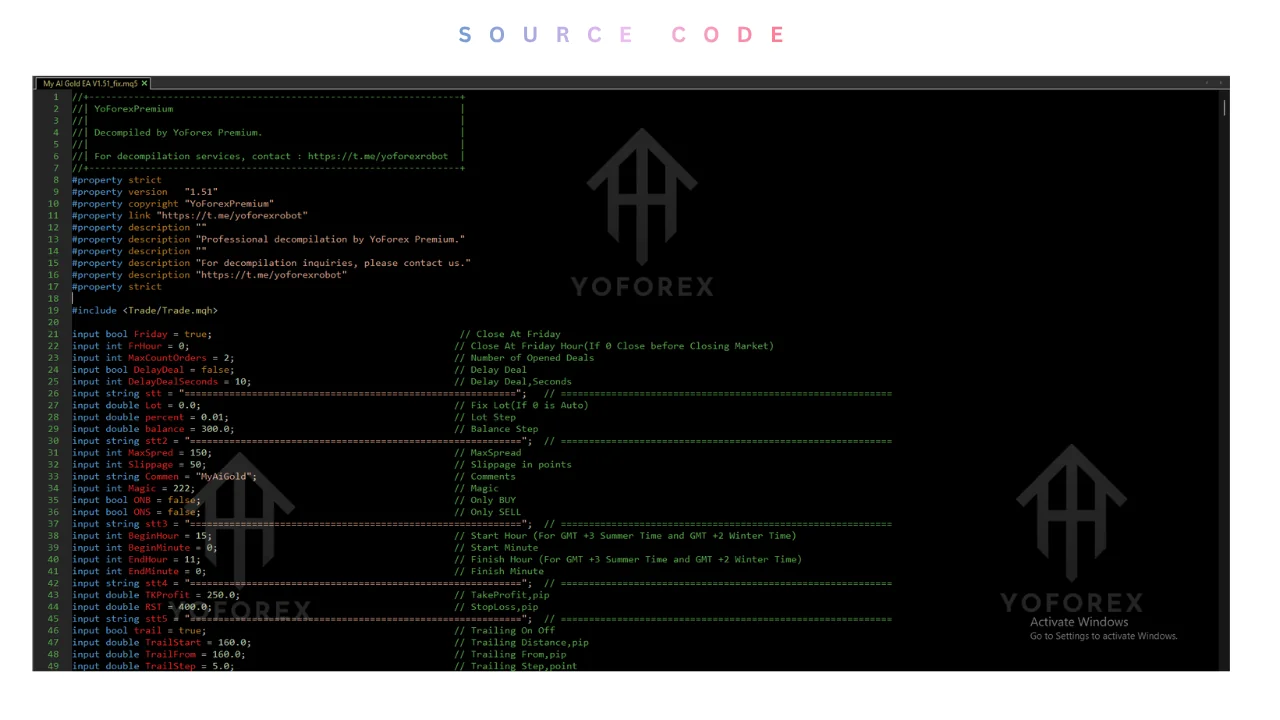Image resolution: width=1280 pixels, height=720 pixels.
Task: Click the "// Close At Friday" comment on line 21
Action: 510,334
